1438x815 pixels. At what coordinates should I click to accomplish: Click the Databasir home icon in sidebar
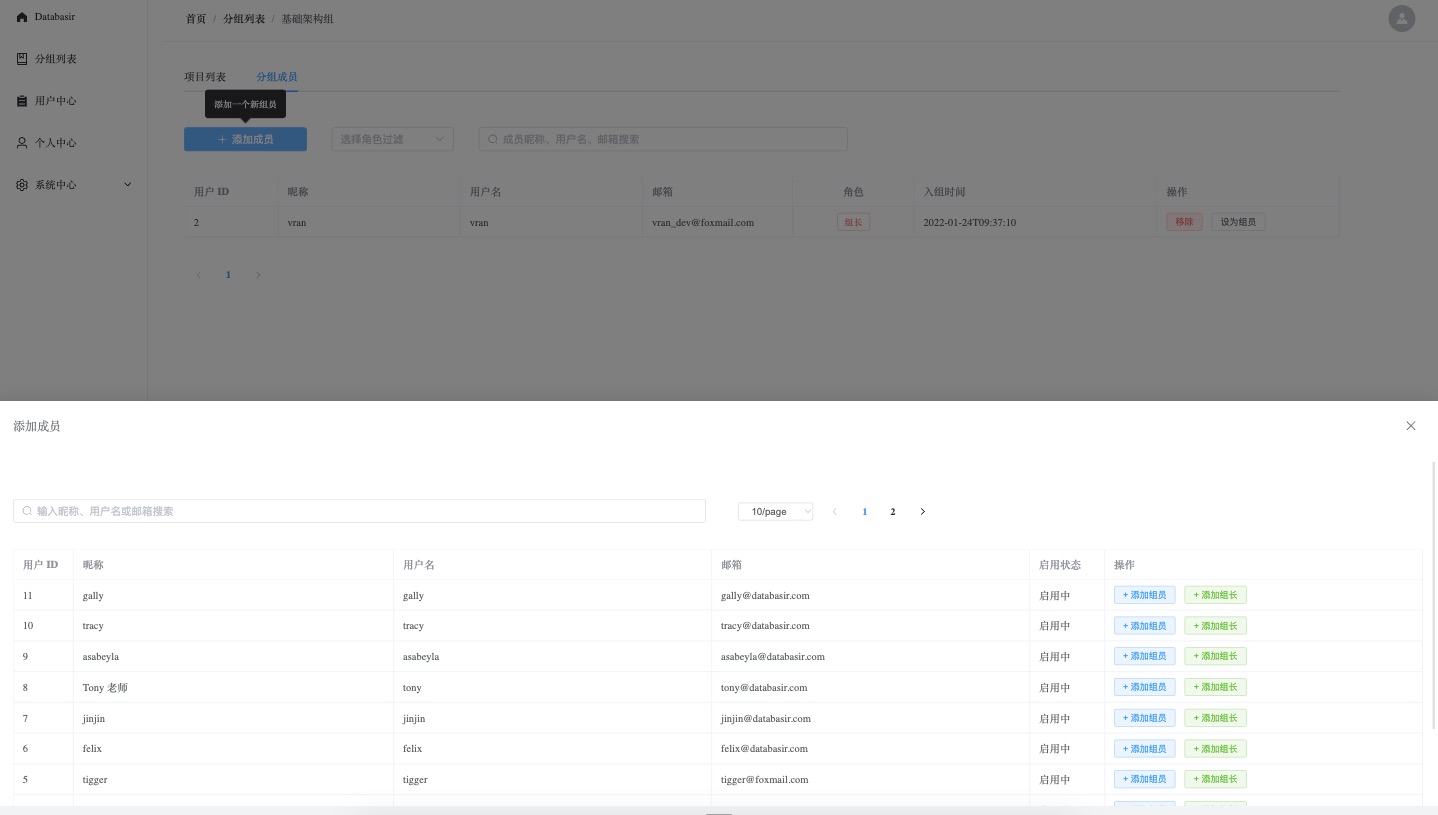pyautogui.click(x=22, y=17)
